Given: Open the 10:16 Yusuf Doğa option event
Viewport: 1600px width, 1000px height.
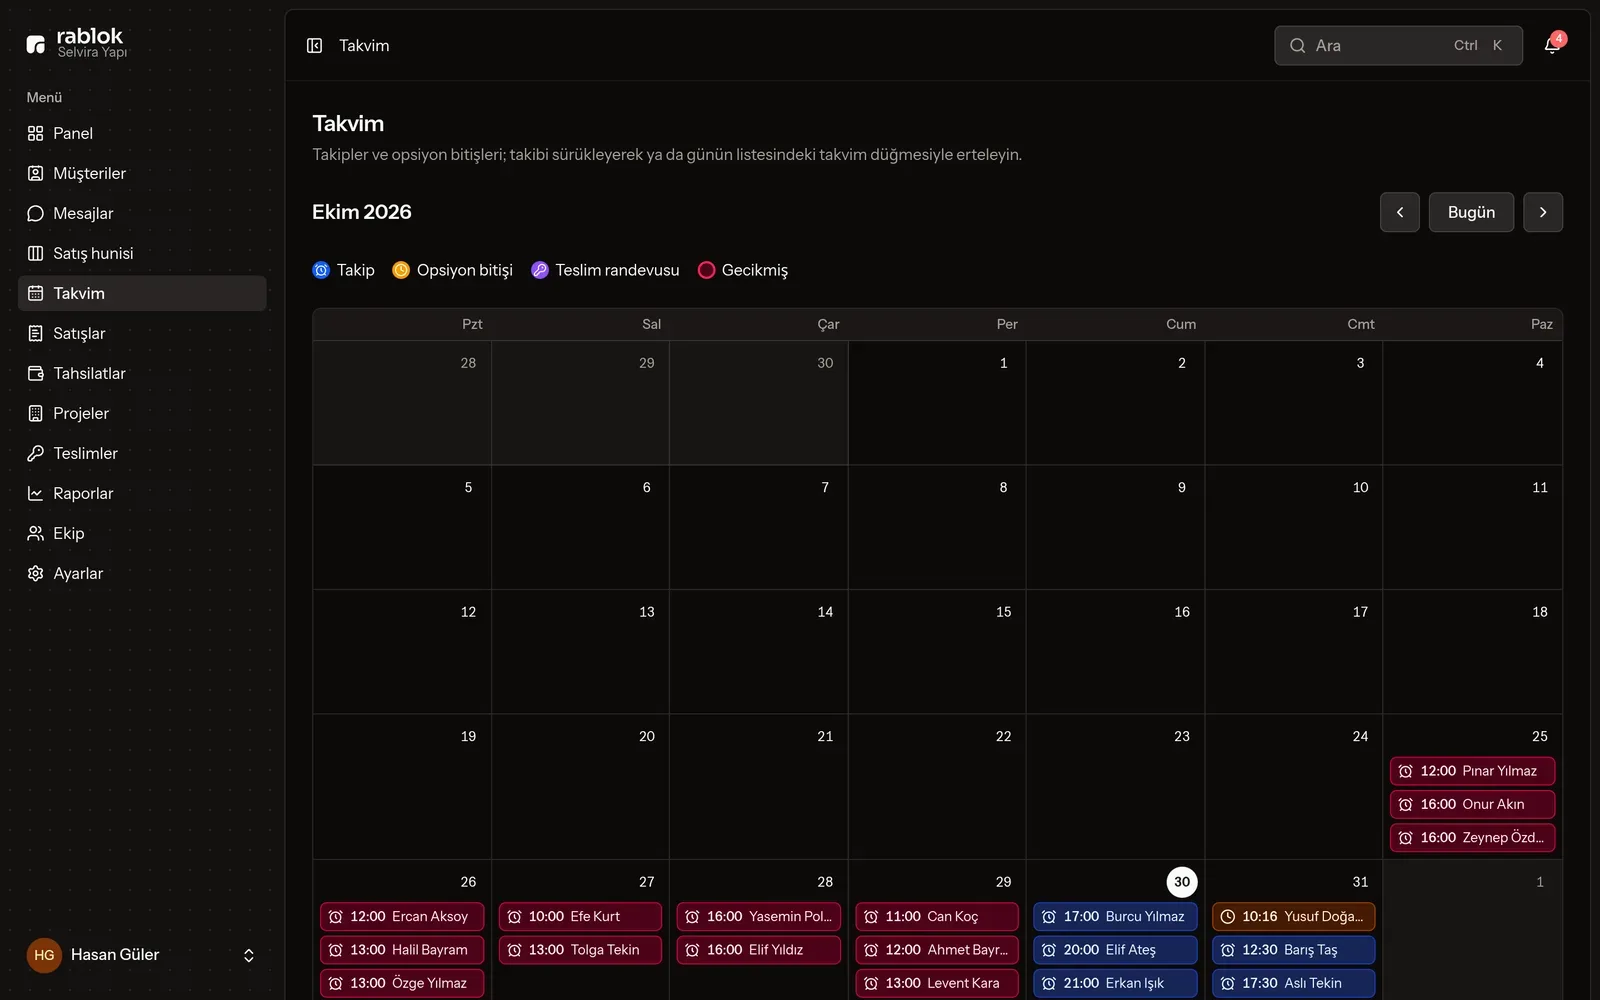Looking at the screenshot, I should click(1294, 917).
